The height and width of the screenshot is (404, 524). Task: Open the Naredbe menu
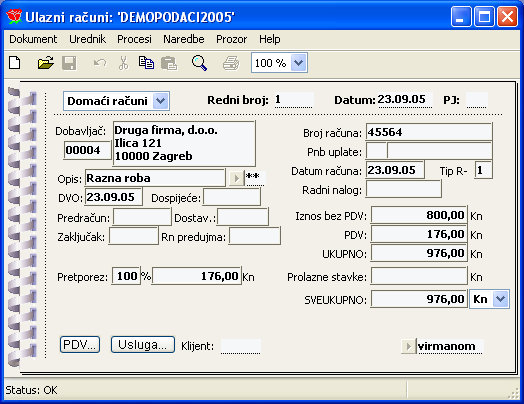[x=184, y=39]
